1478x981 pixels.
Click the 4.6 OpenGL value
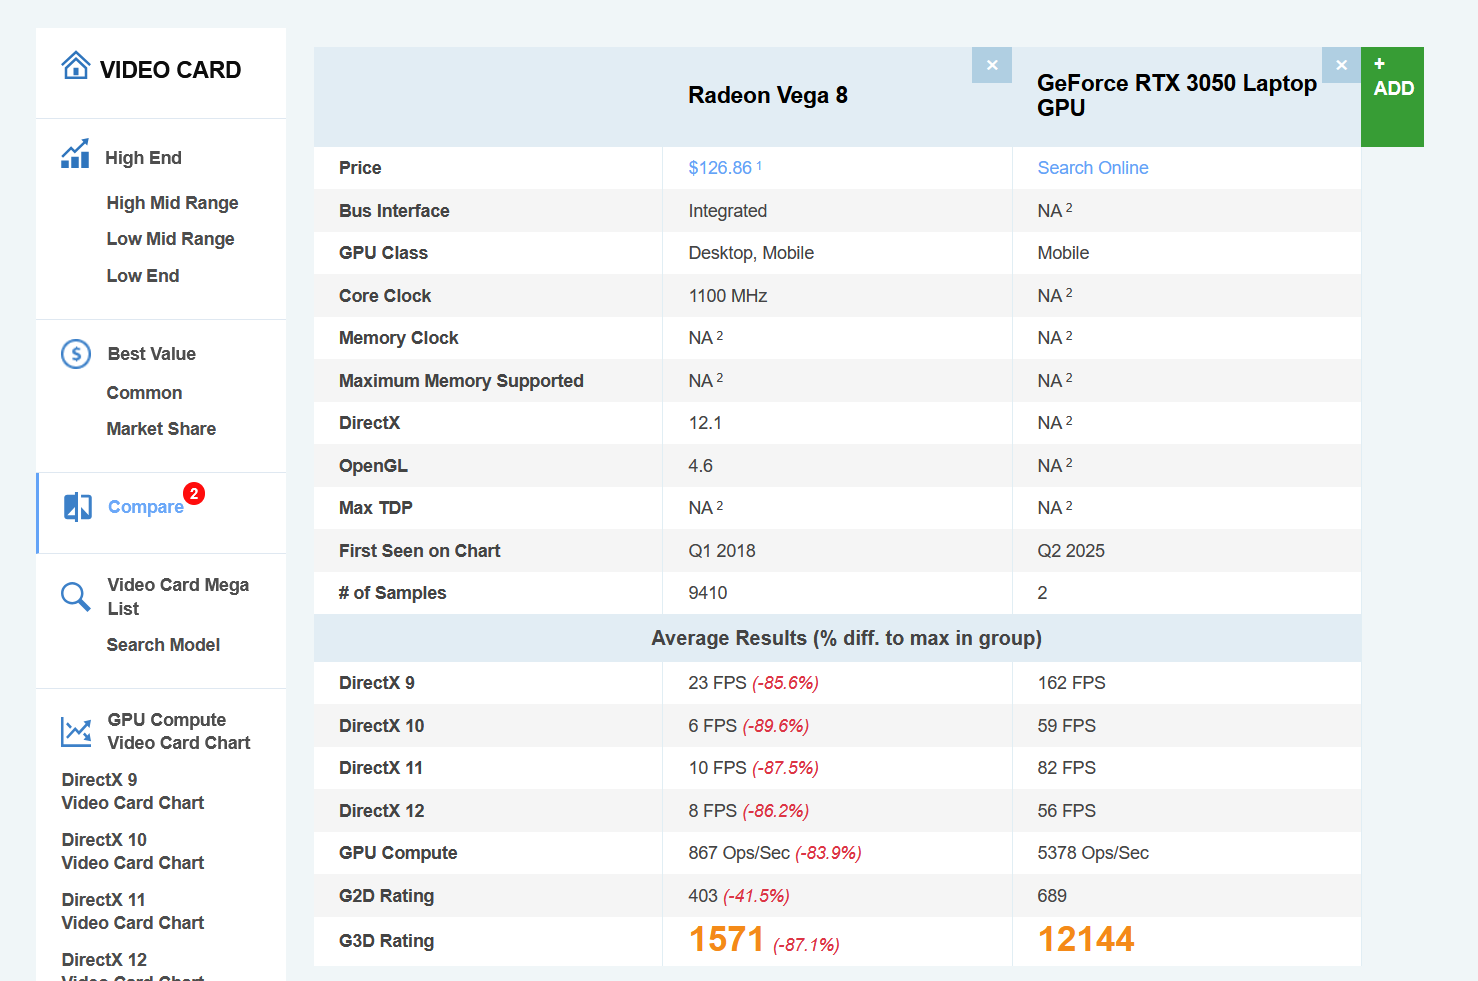[701, 466]
